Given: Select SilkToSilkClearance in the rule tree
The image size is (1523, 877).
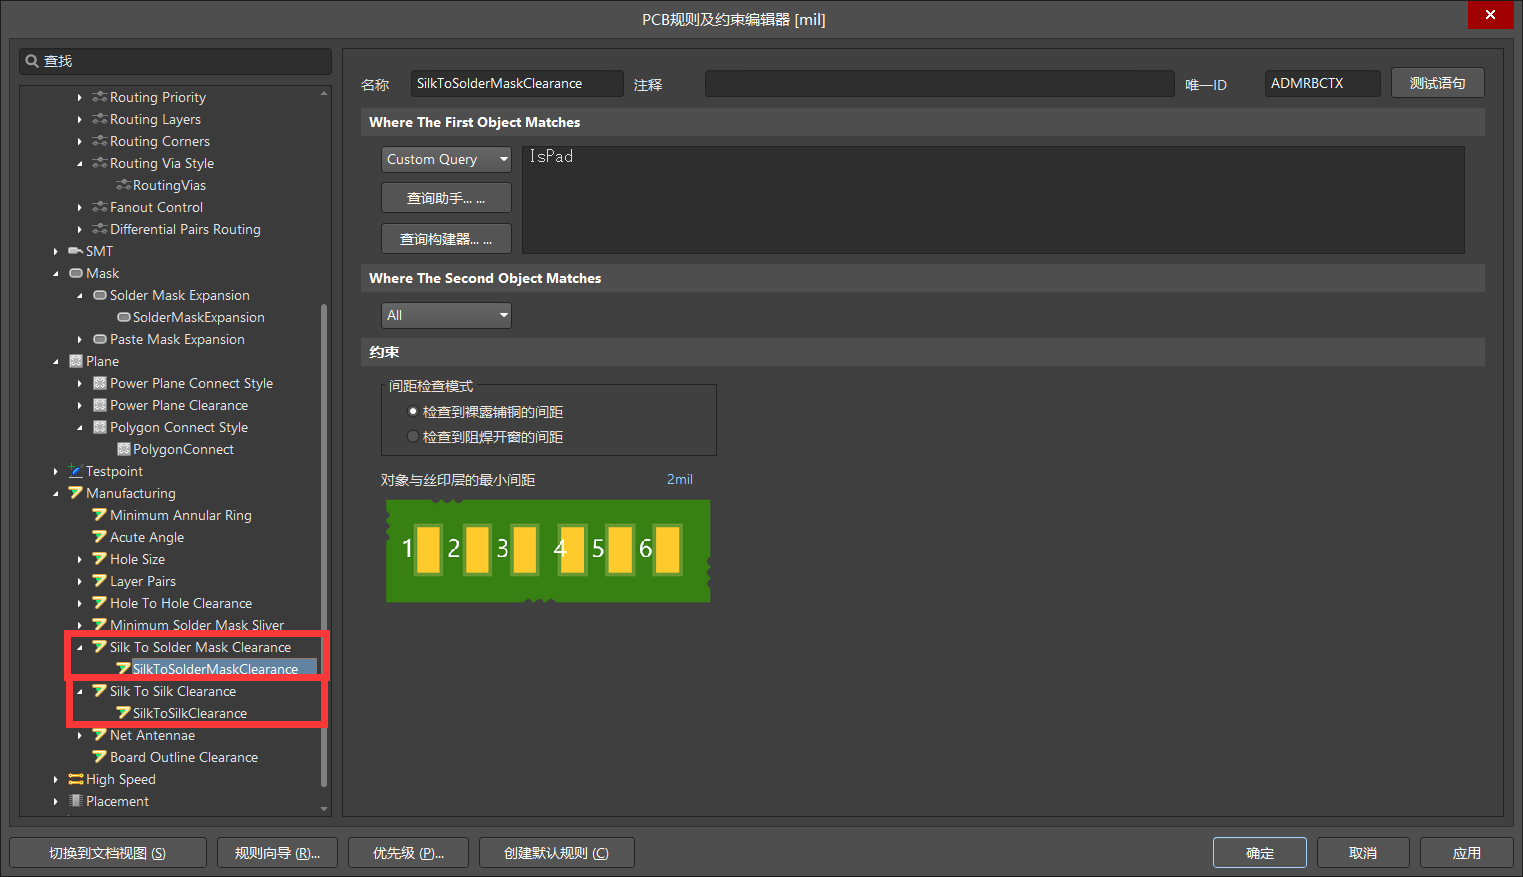Looking at the screenshot, I should click(188, 713).
